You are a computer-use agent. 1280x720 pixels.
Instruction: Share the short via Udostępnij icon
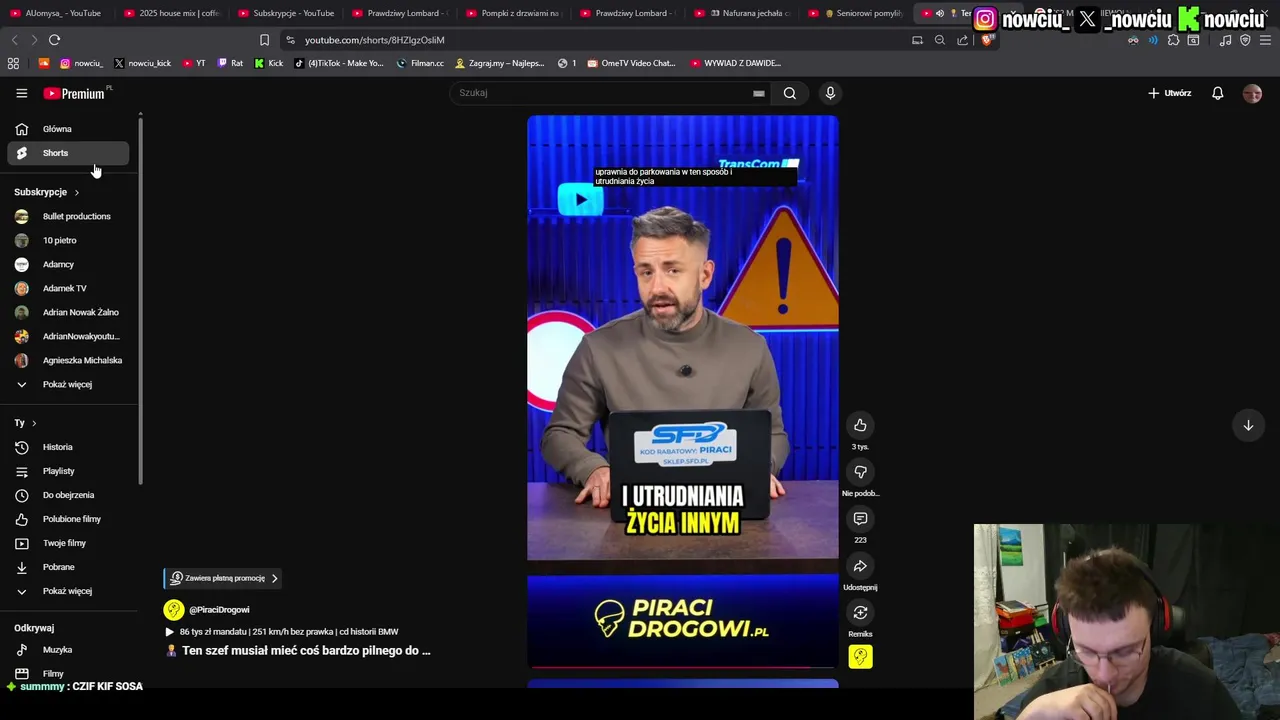860,566
